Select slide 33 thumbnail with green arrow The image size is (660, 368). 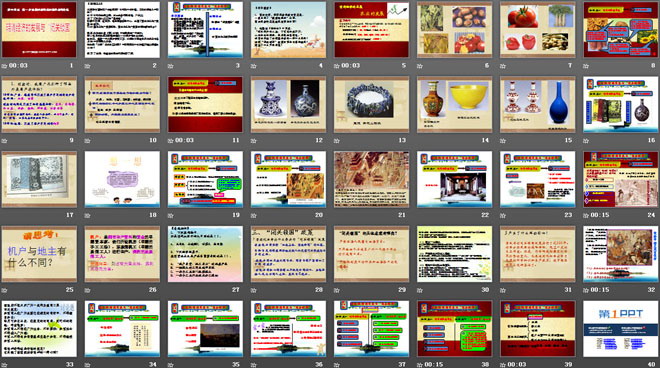click(x=39, y=329)
